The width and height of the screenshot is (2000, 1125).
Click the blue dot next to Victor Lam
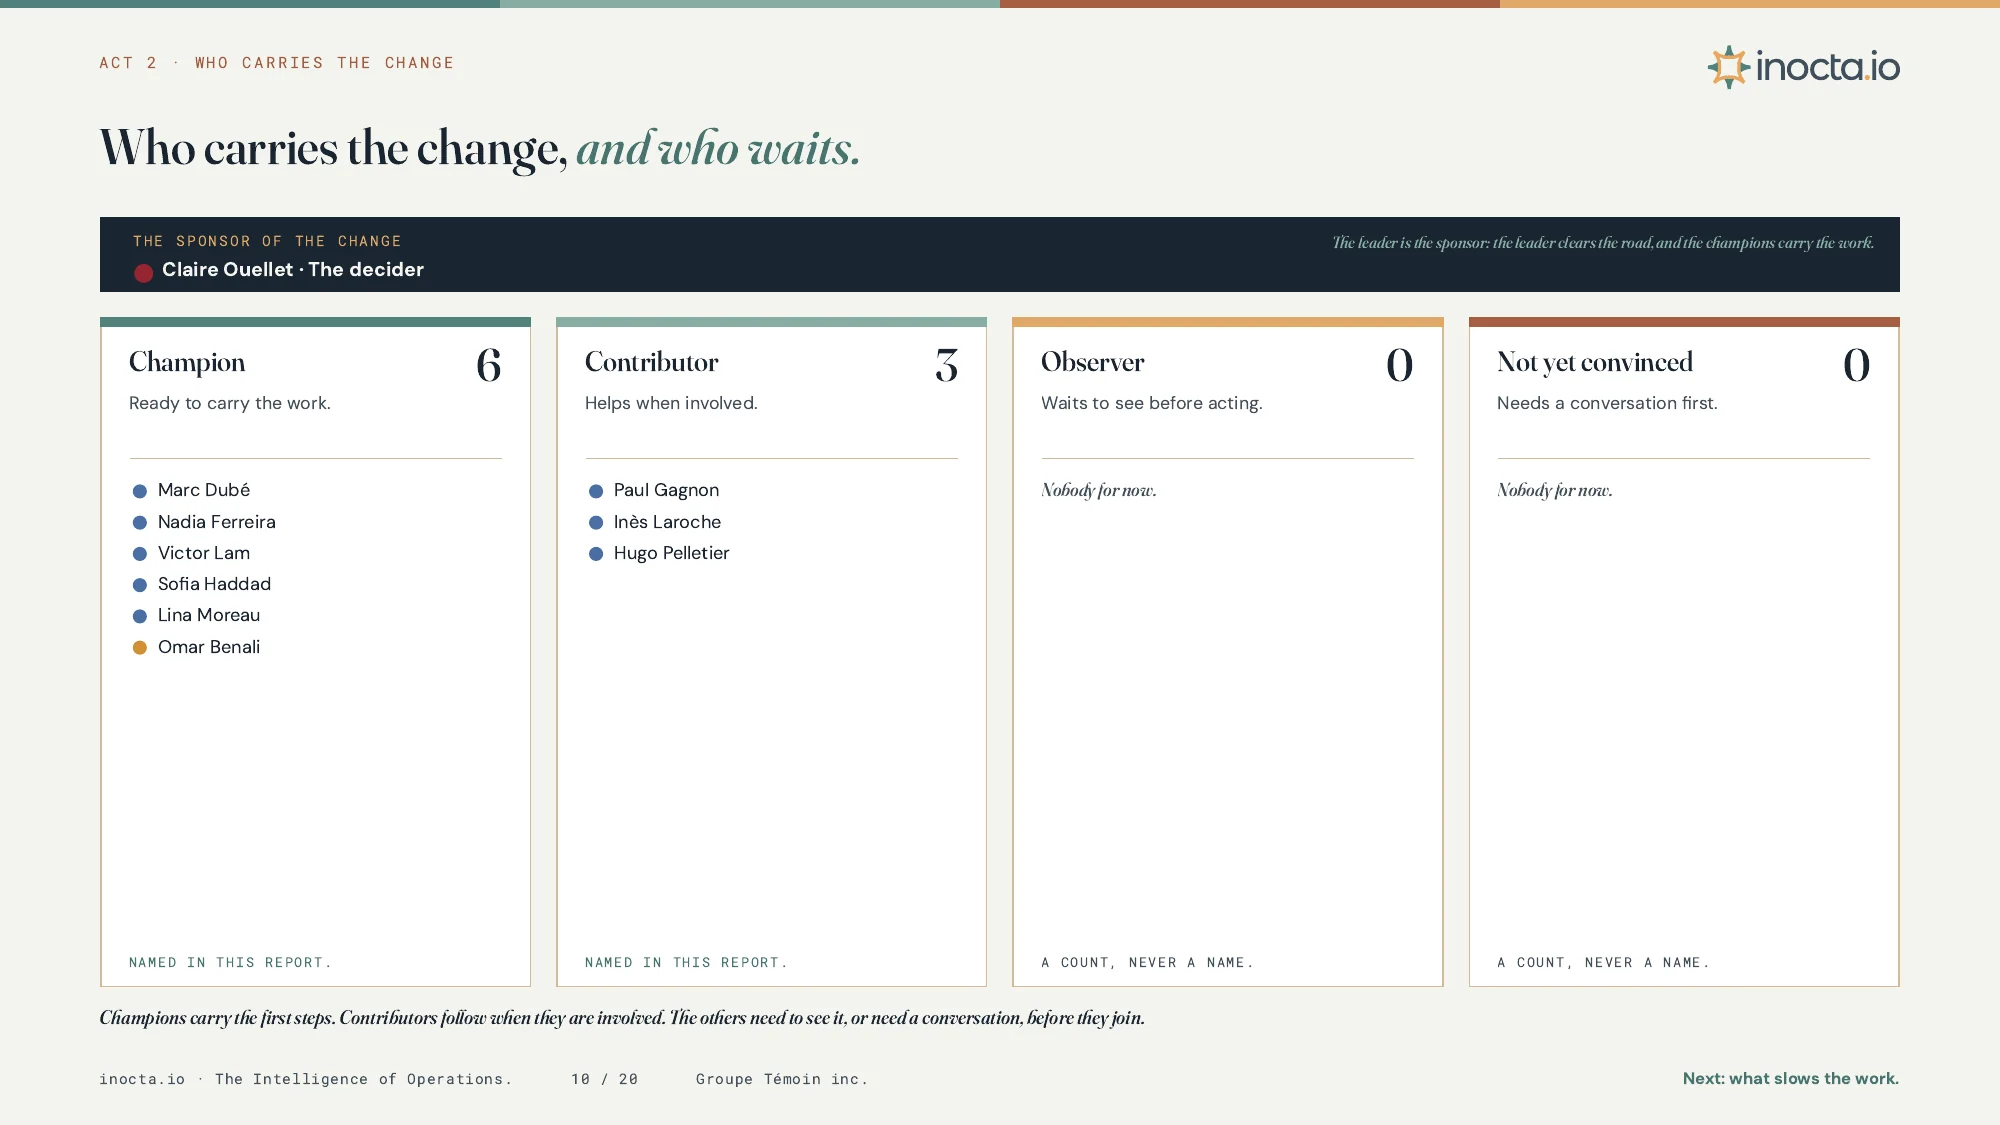140,554
